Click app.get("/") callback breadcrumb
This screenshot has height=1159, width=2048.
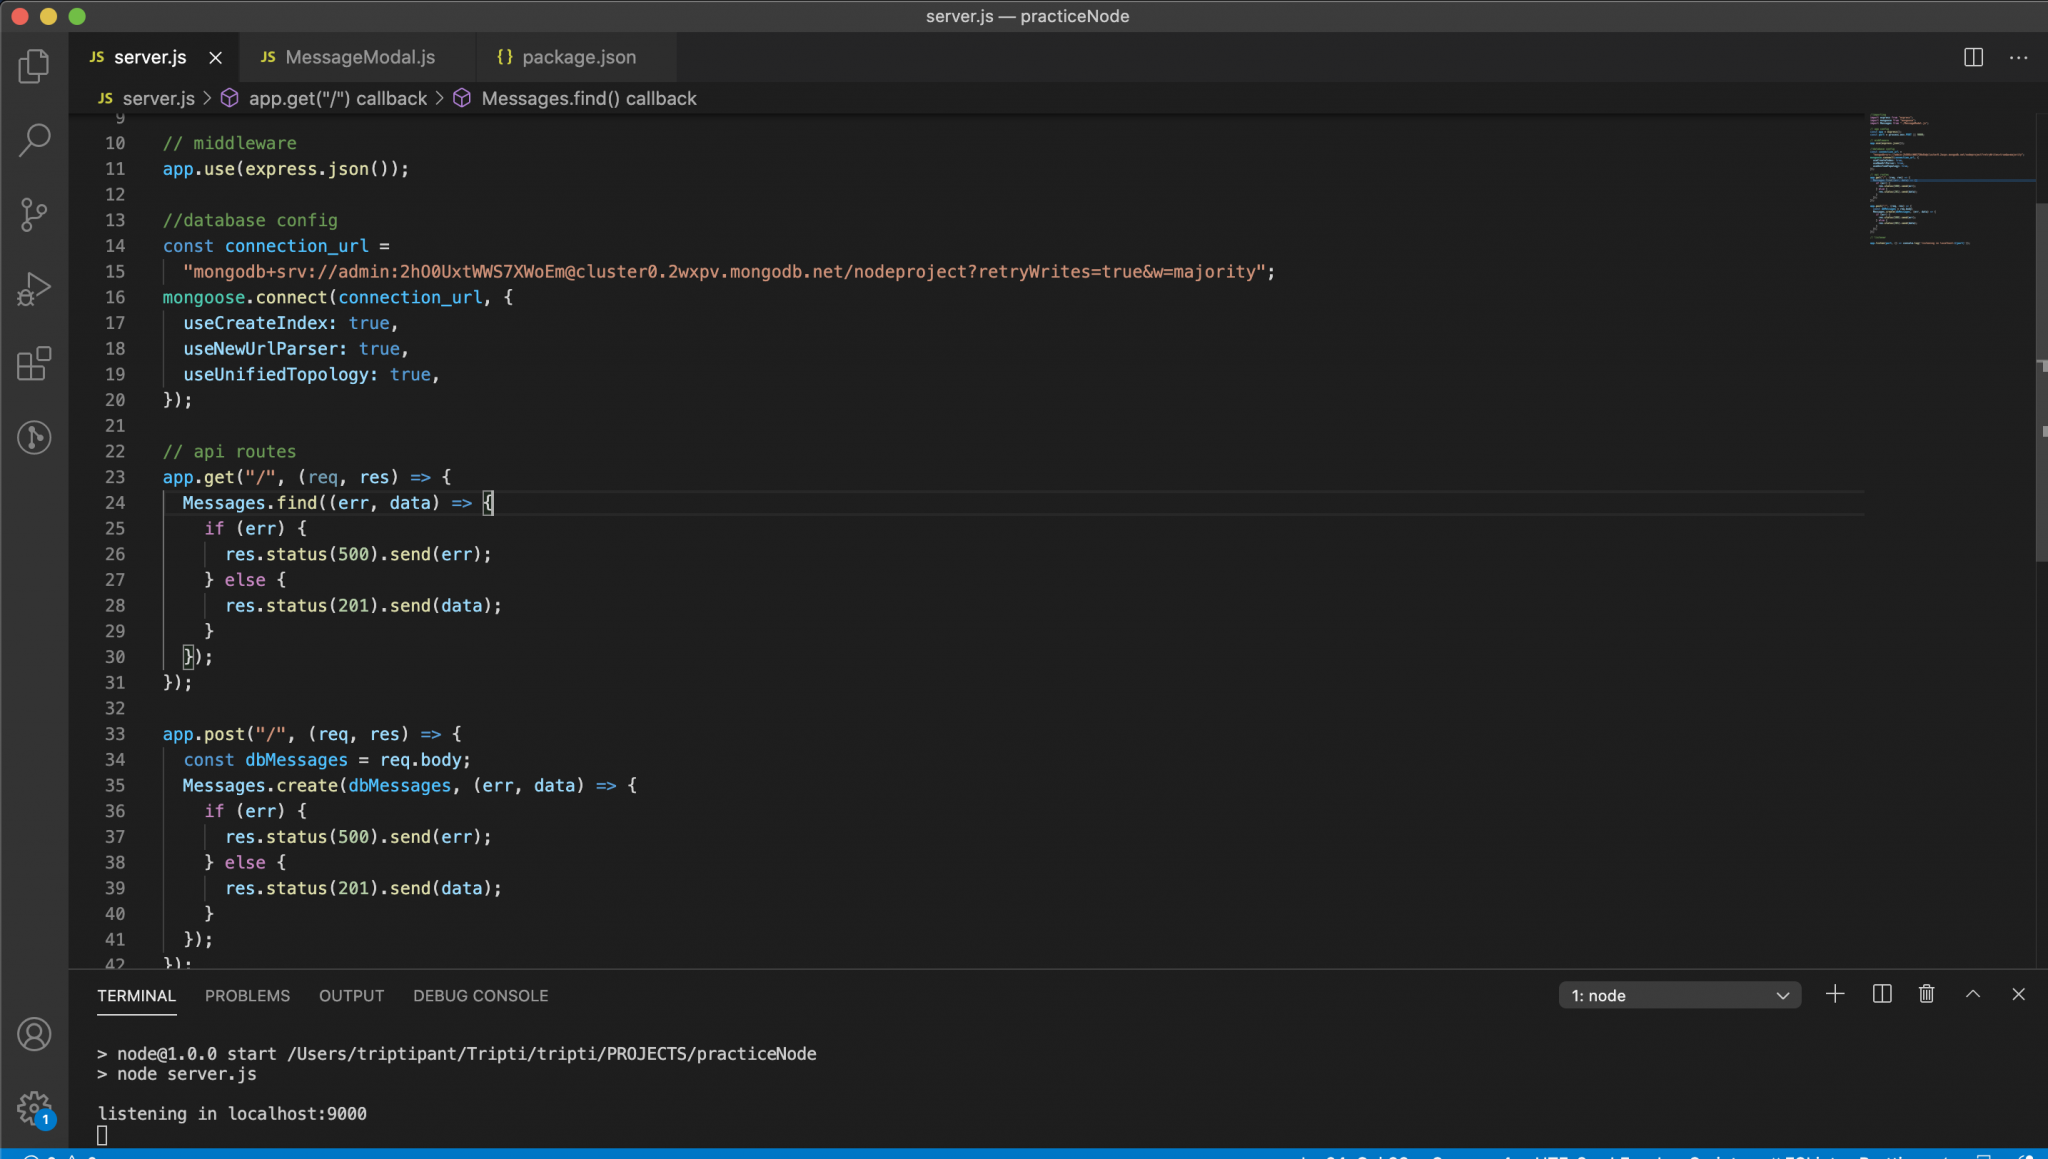click(x=325, y=98)
